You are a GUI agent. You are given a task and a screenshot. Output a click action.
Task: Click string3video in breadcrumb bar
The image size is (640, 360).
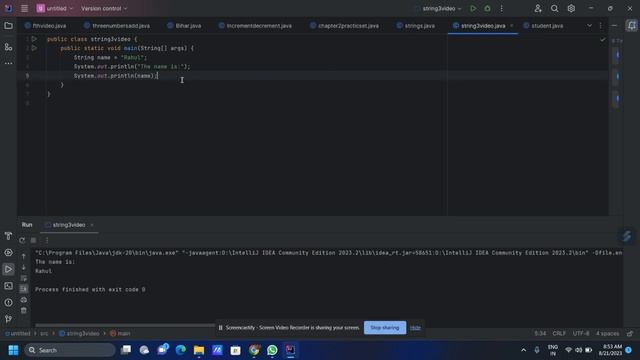pos(79,333)
